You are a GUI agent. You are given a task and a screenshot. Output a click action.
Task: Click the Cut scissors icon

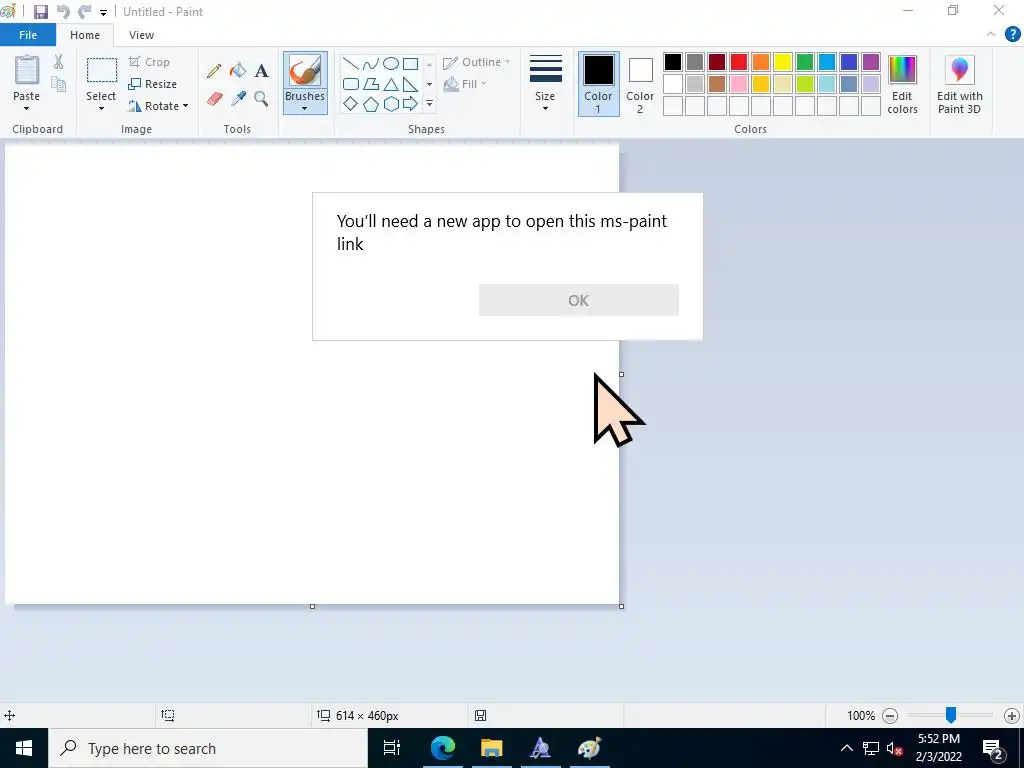pyautogui.click(x=59, y=62)
